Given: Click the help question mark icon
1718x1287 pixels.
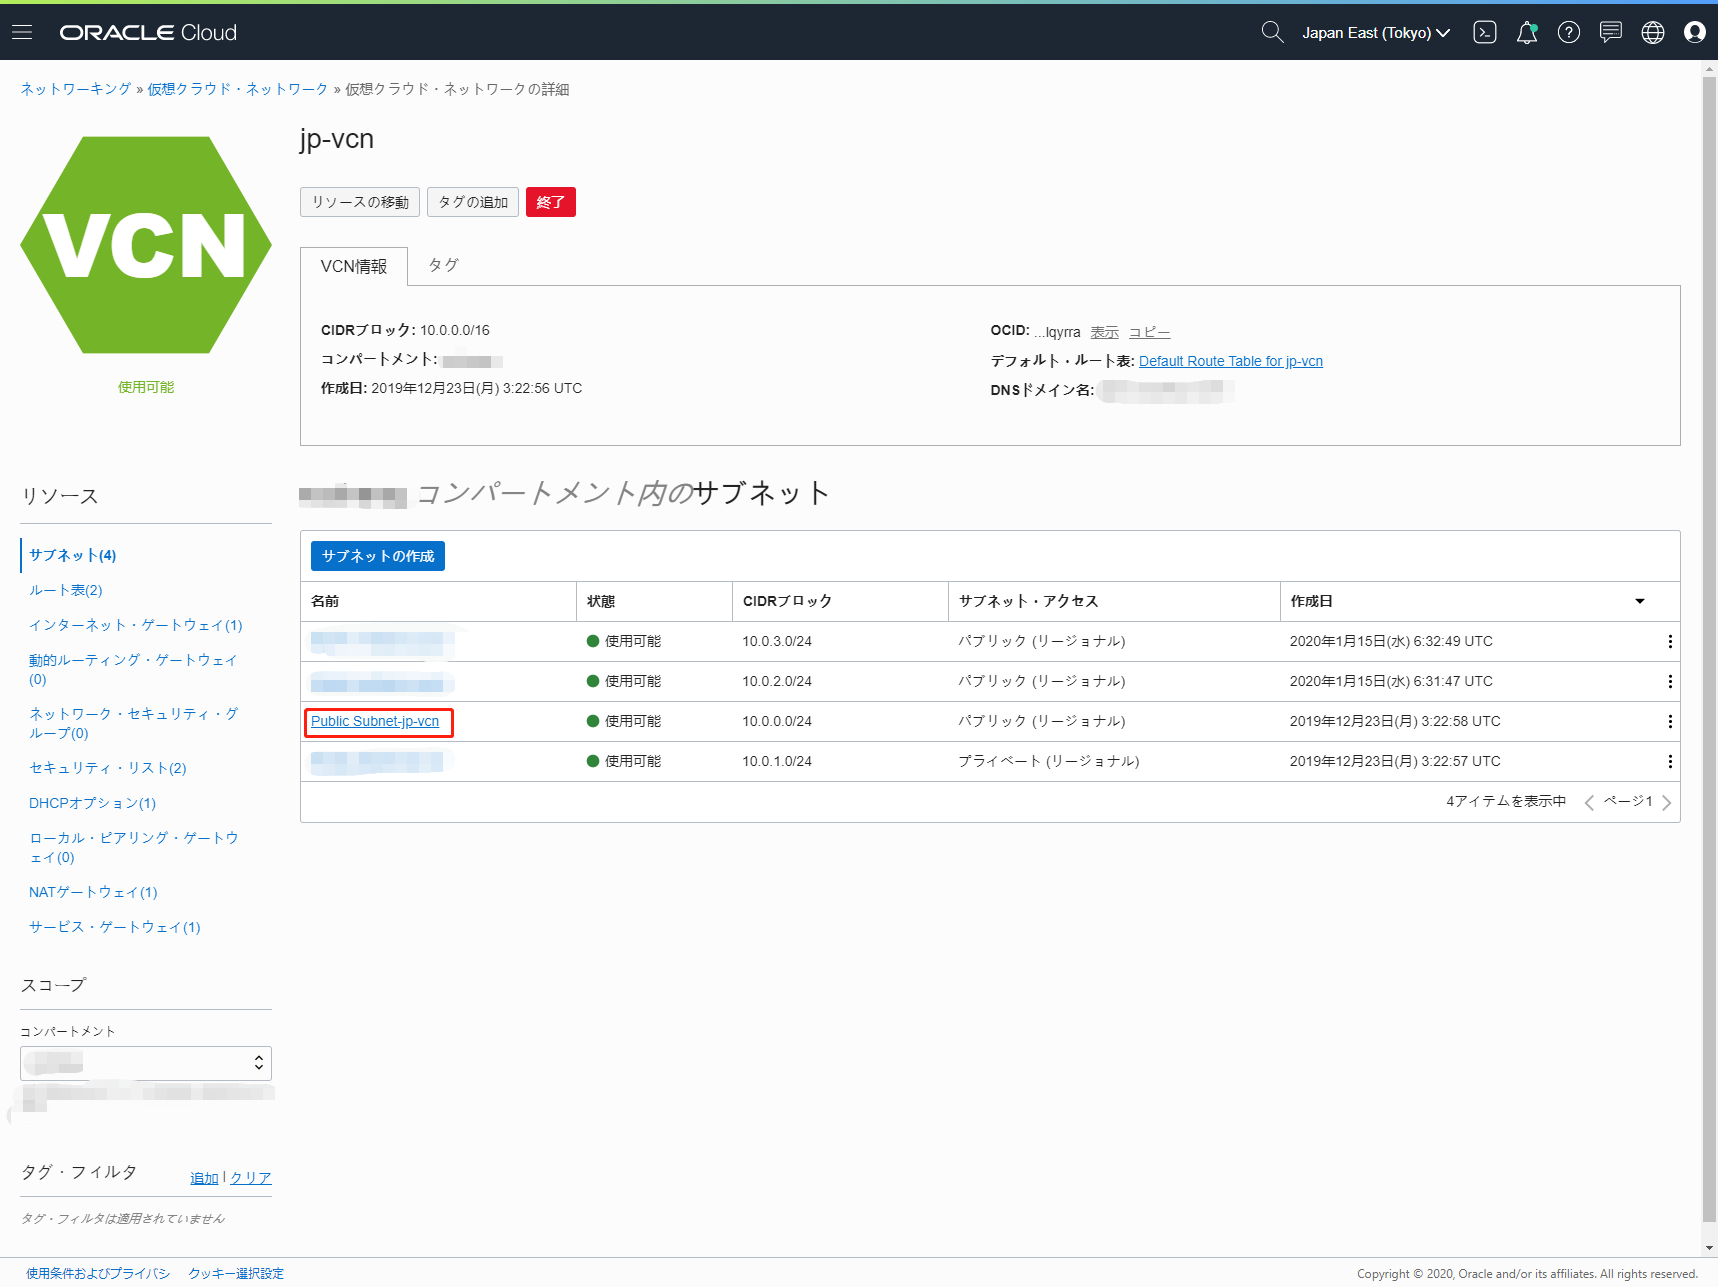Looking at the screenshot, I should pos(1569,32).
